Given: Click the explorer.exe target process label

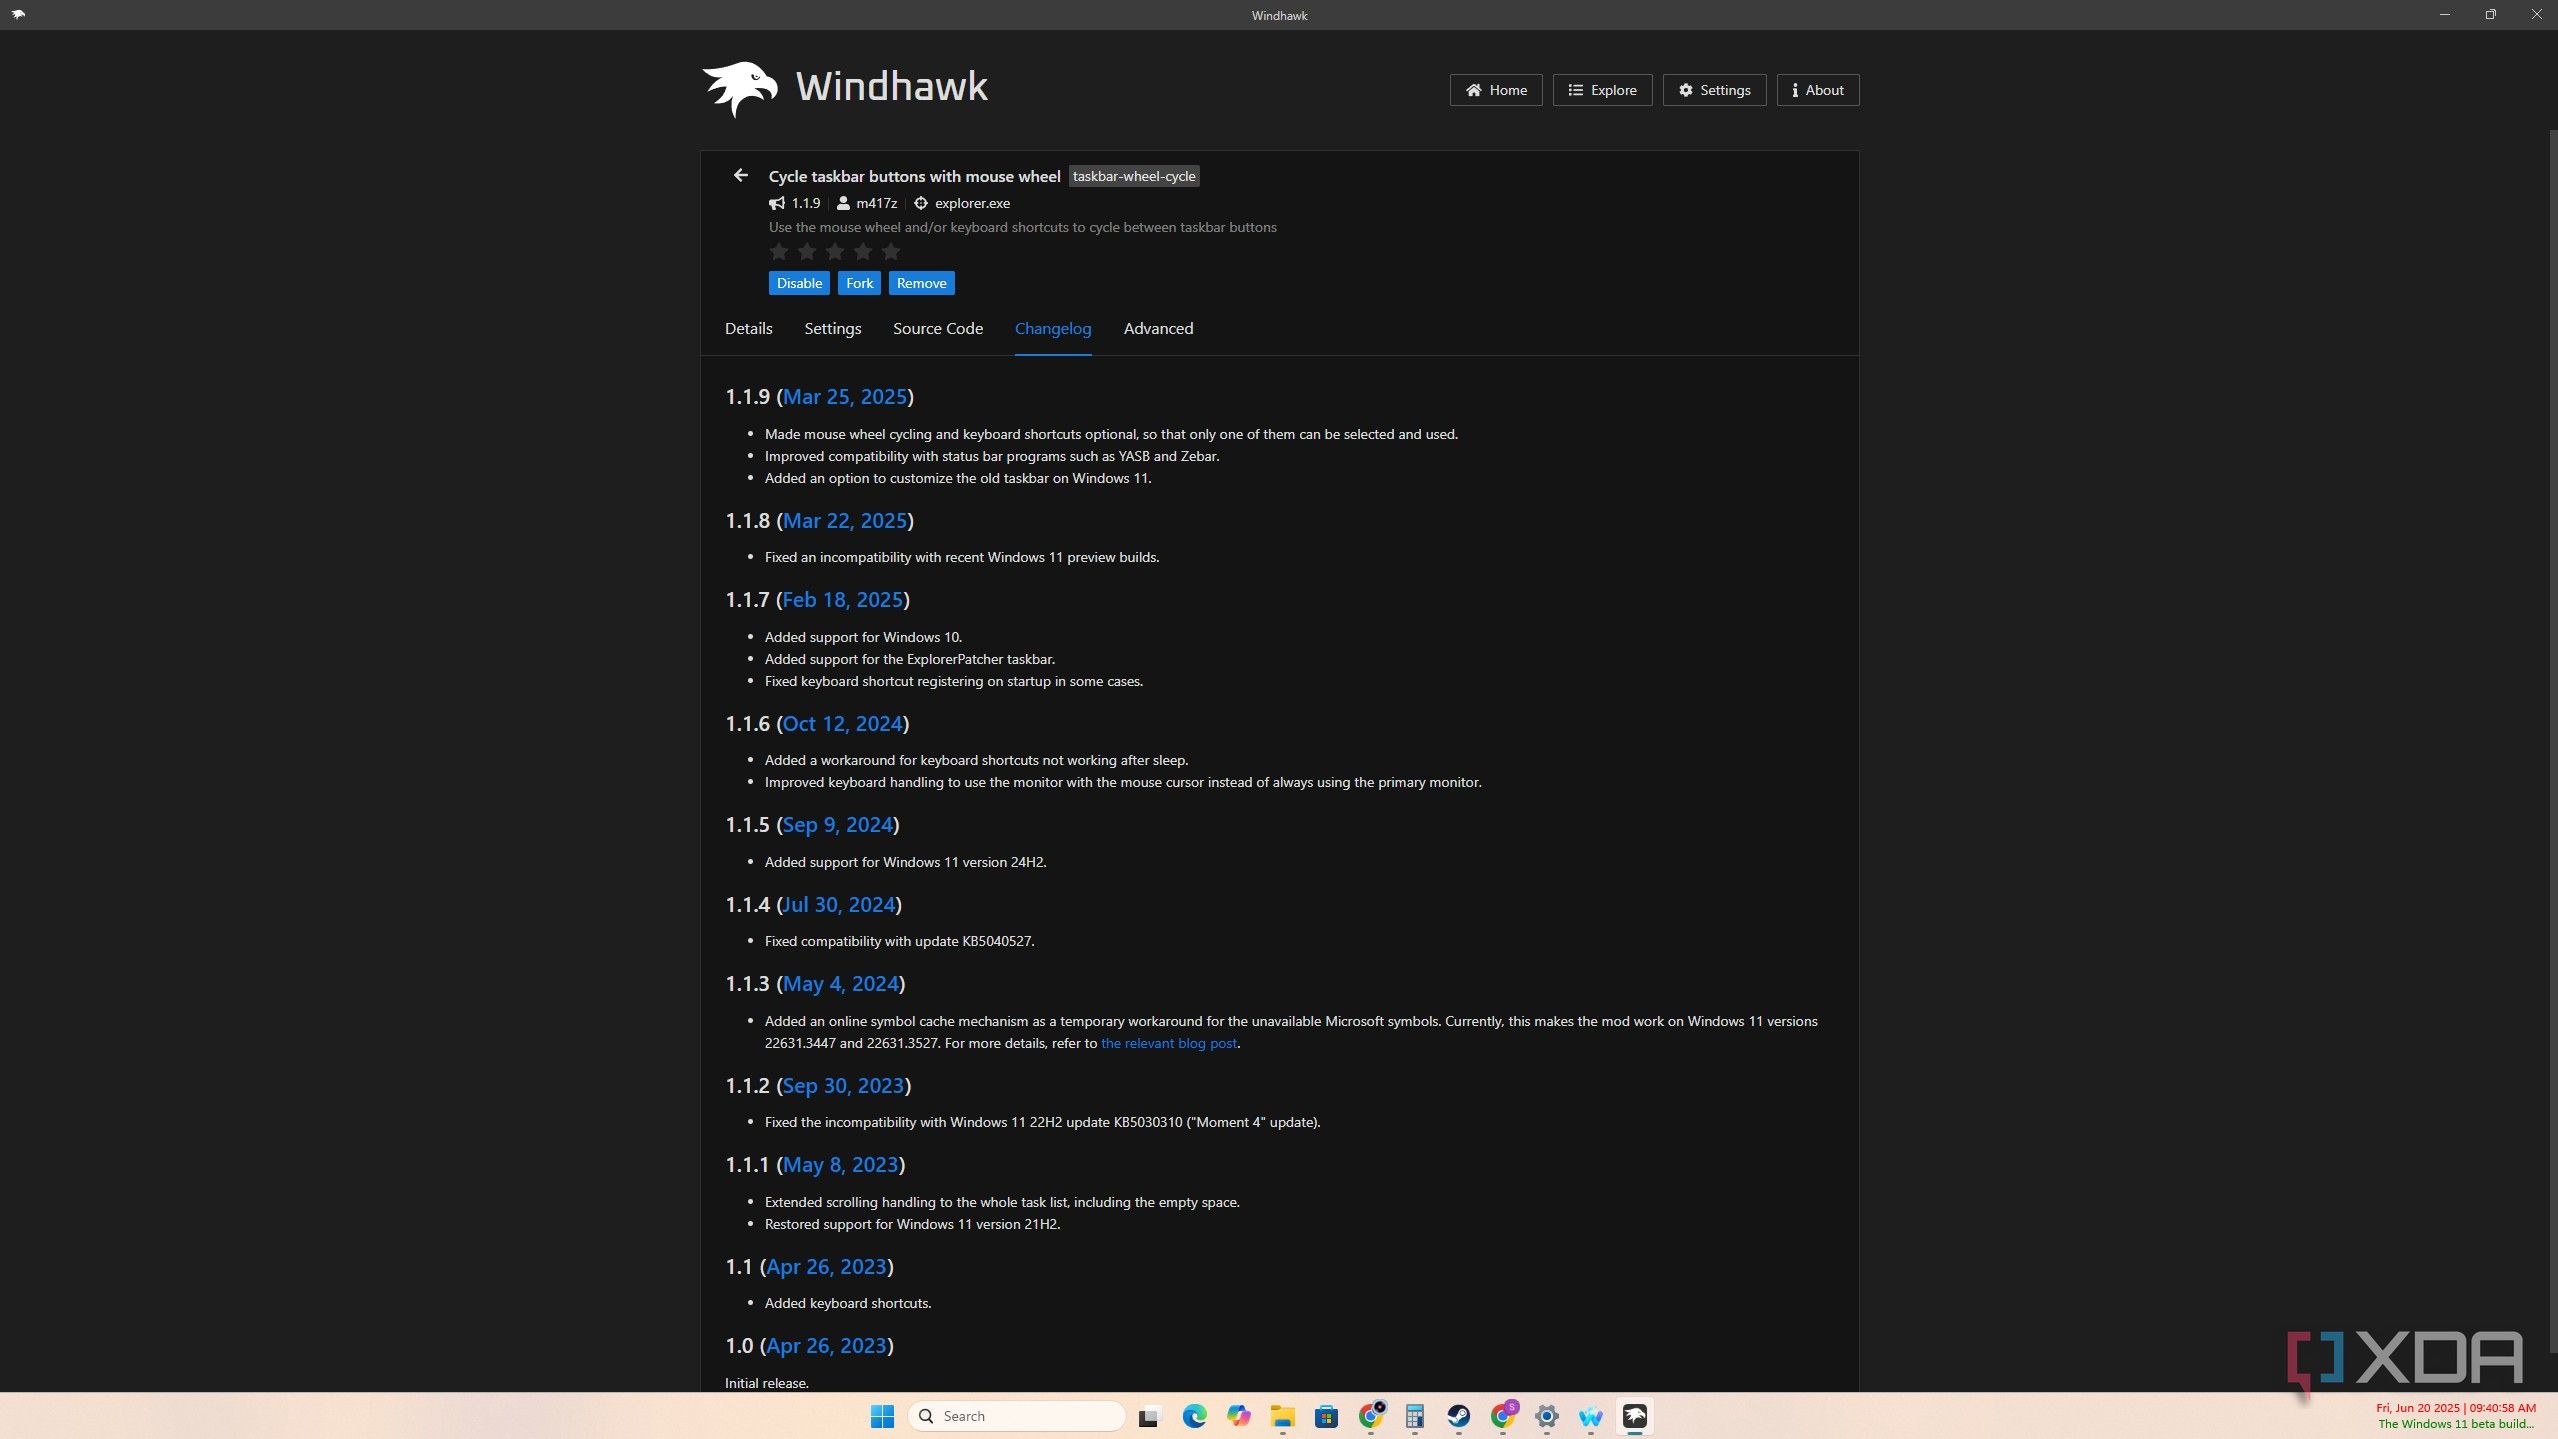Looking at the screenshot, I should [x=972, y=203].
